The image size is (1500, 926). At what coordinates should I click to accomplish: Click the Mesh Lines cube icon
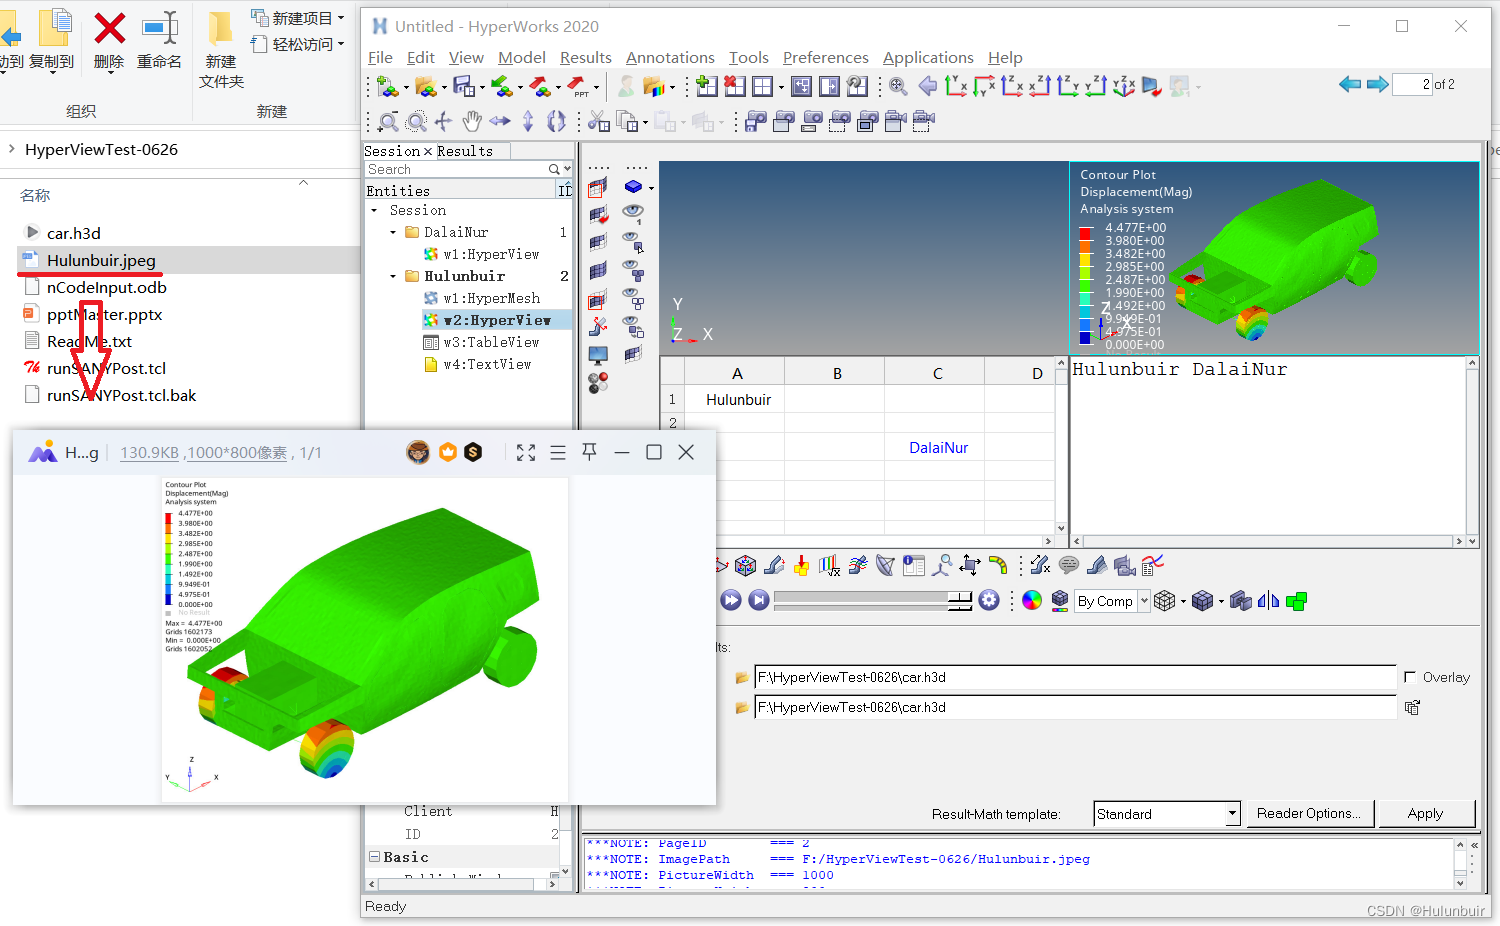[x=1164, y=601]
